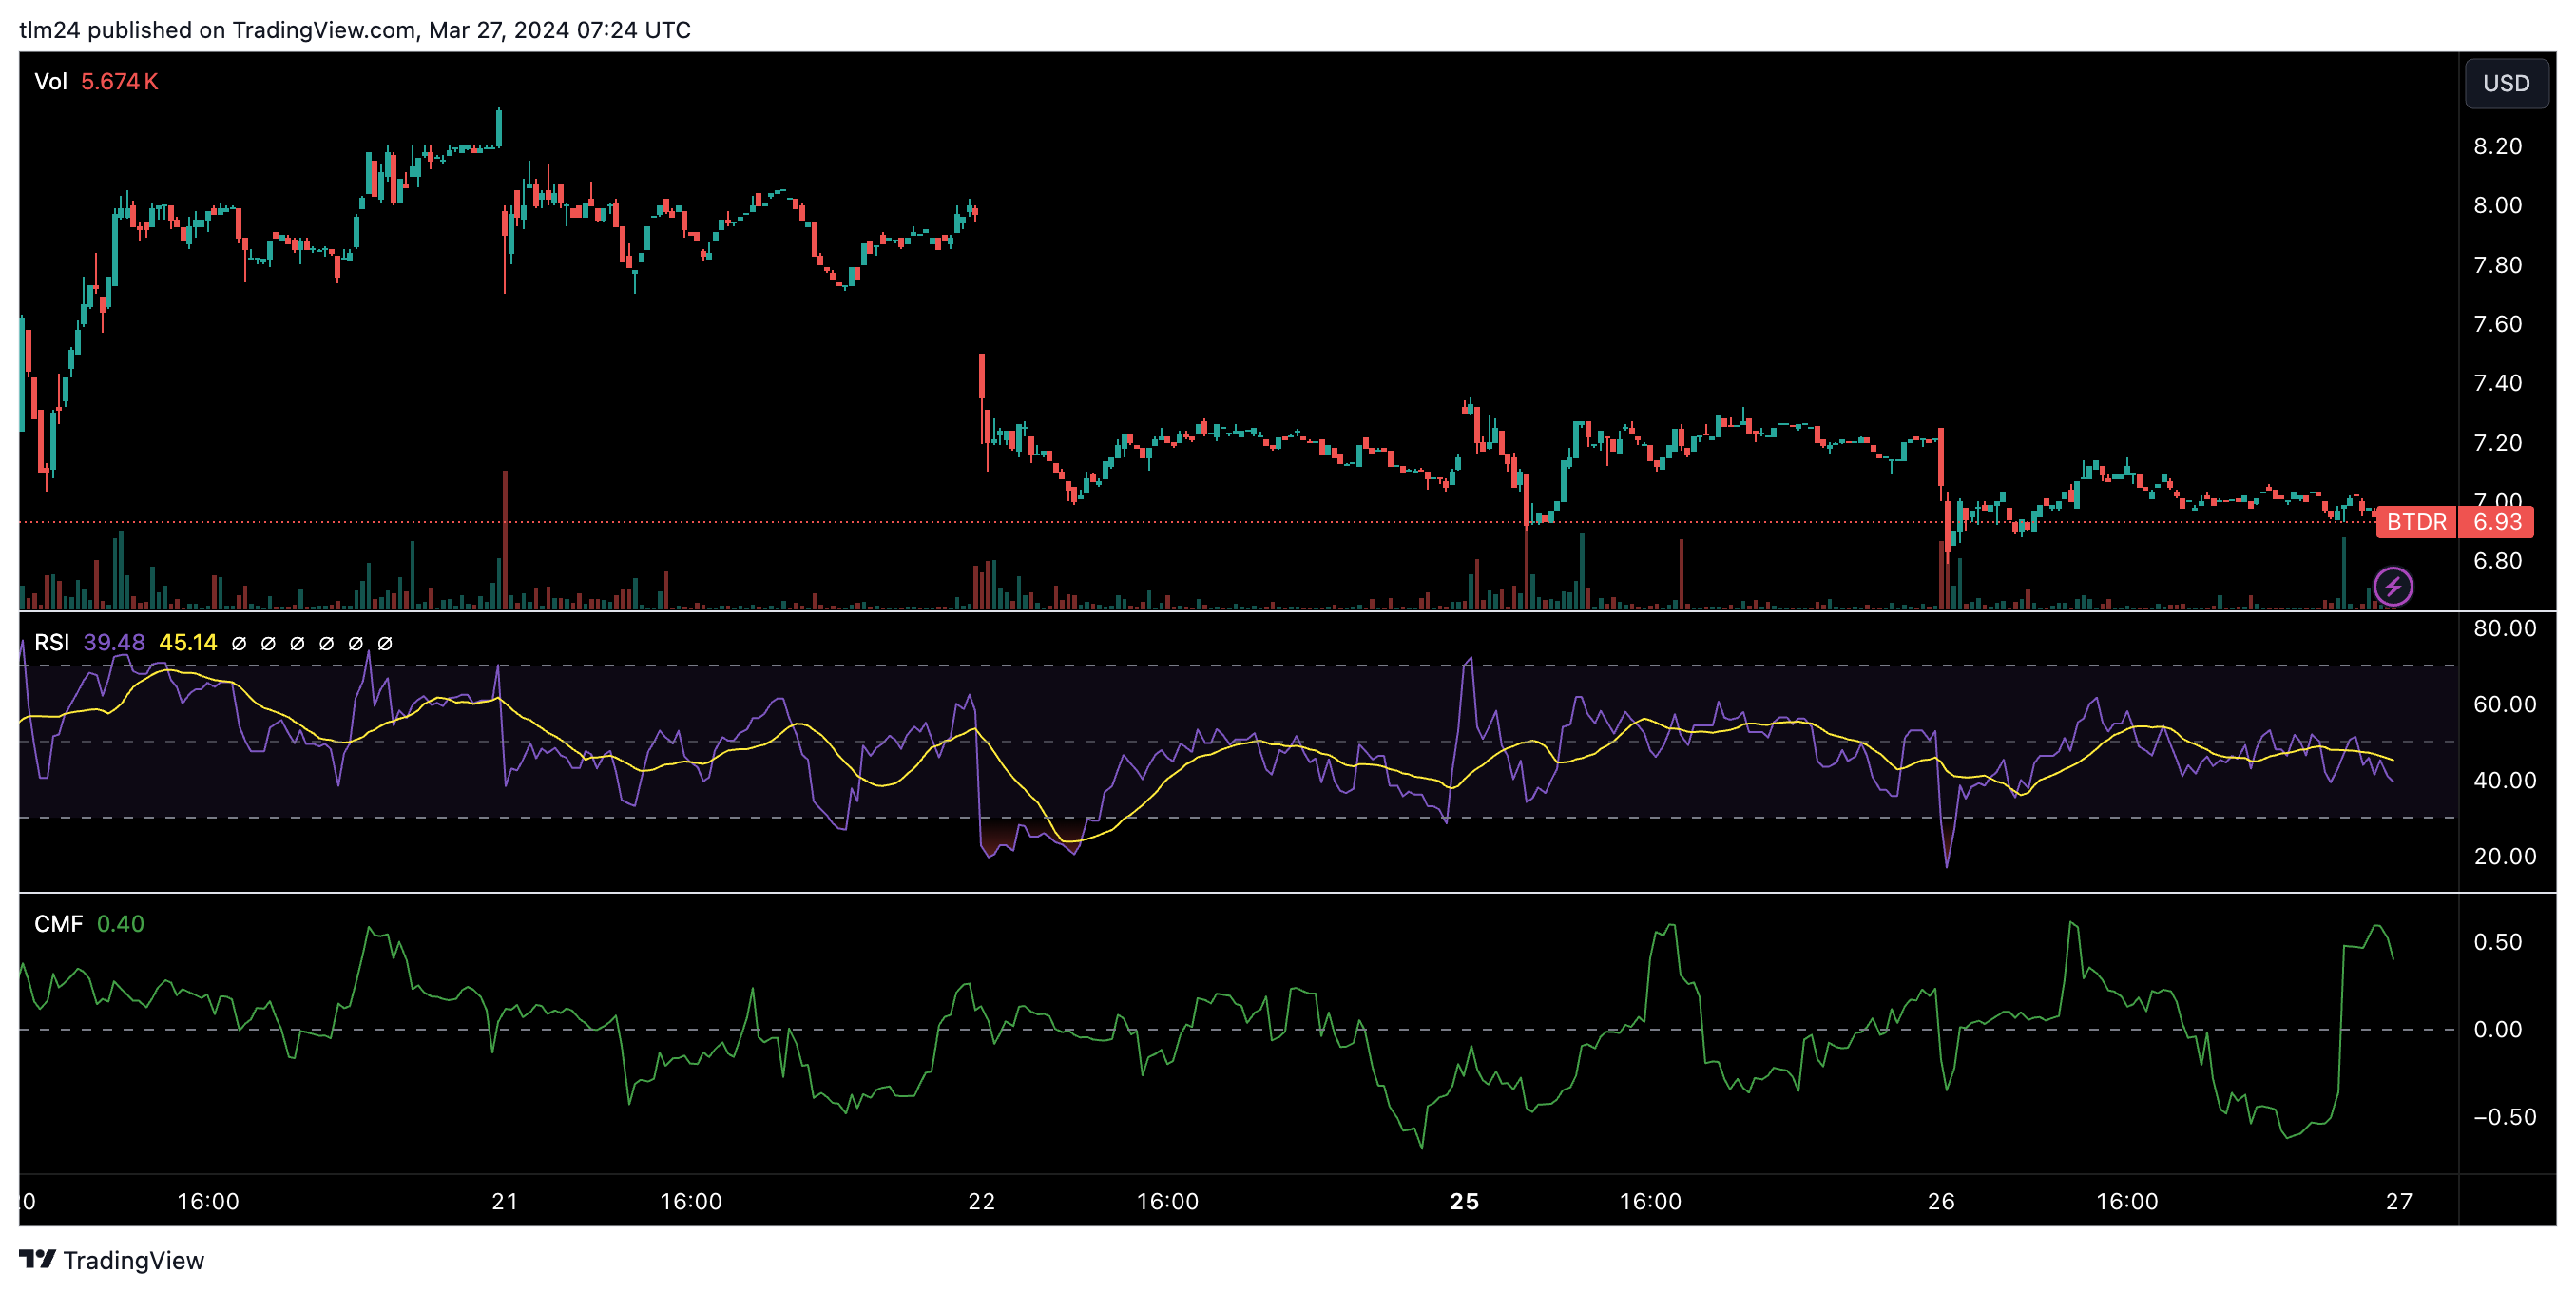Open the USD currency selector
This screenshot has width=2576, height=1293.
pyautogui.click(x=2505, y=83)
